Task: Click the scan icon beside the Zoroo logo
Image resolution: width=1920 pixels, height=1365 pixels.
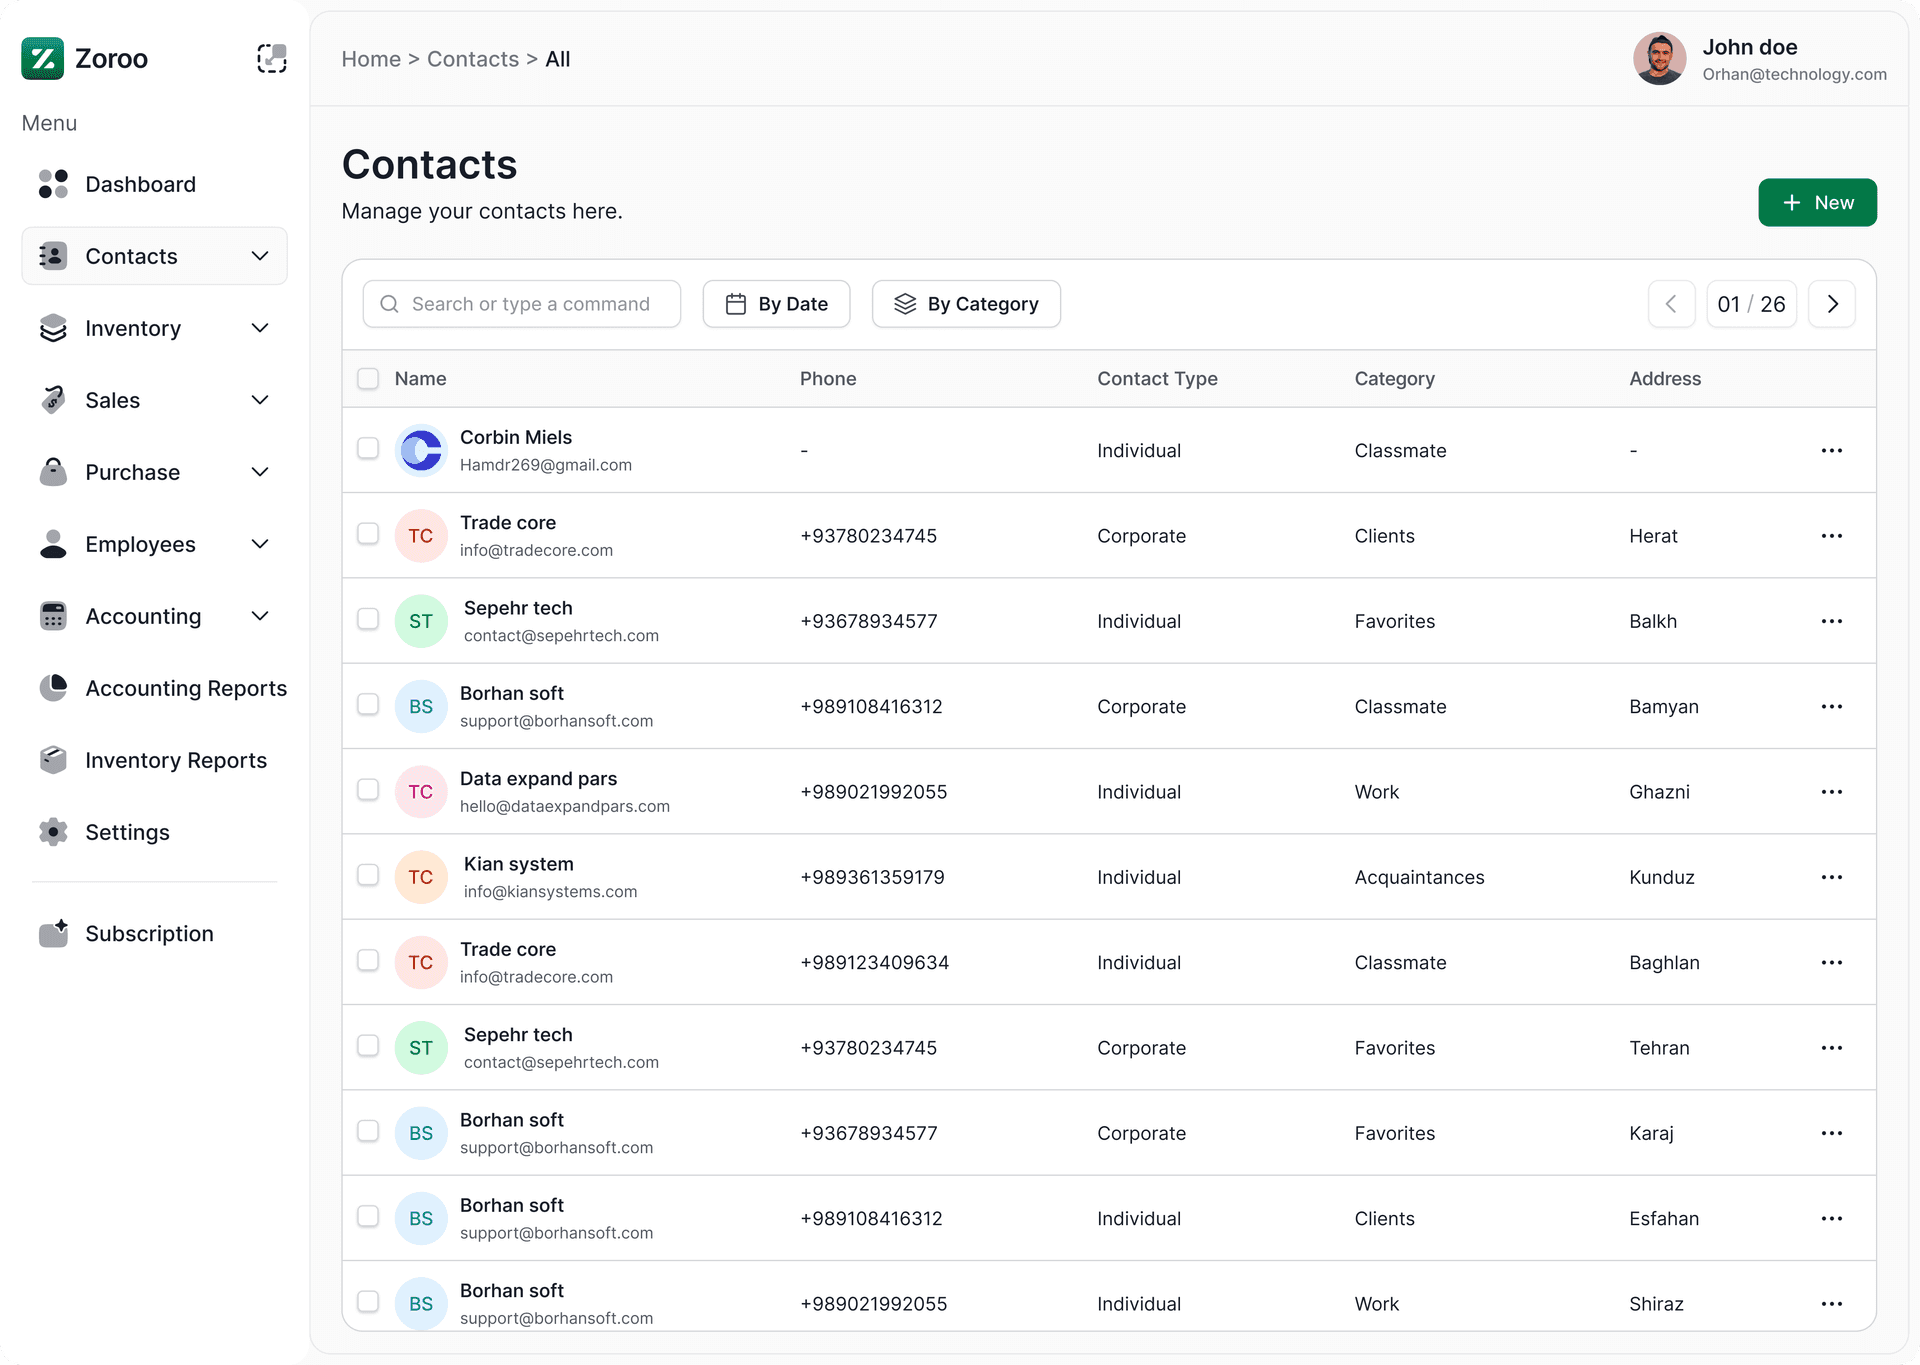Action: (x=271, y=58)
